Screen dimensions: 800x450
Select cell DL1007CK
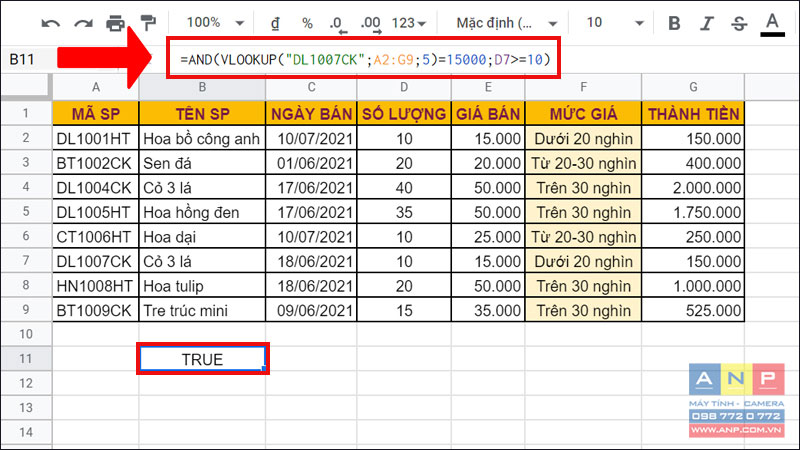point(96,261)
